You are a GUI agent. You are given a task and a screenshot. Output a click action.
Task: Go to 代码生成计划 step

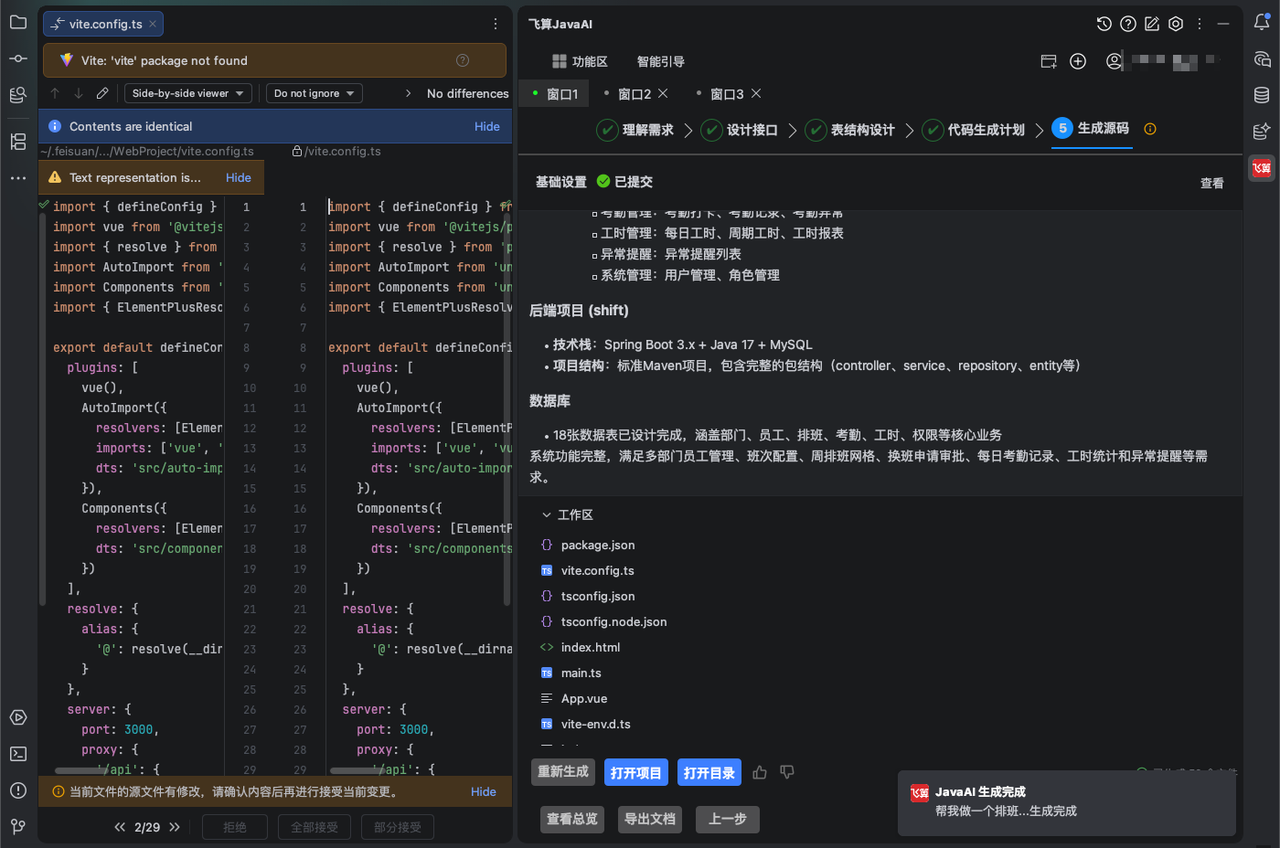pos(973,129)
